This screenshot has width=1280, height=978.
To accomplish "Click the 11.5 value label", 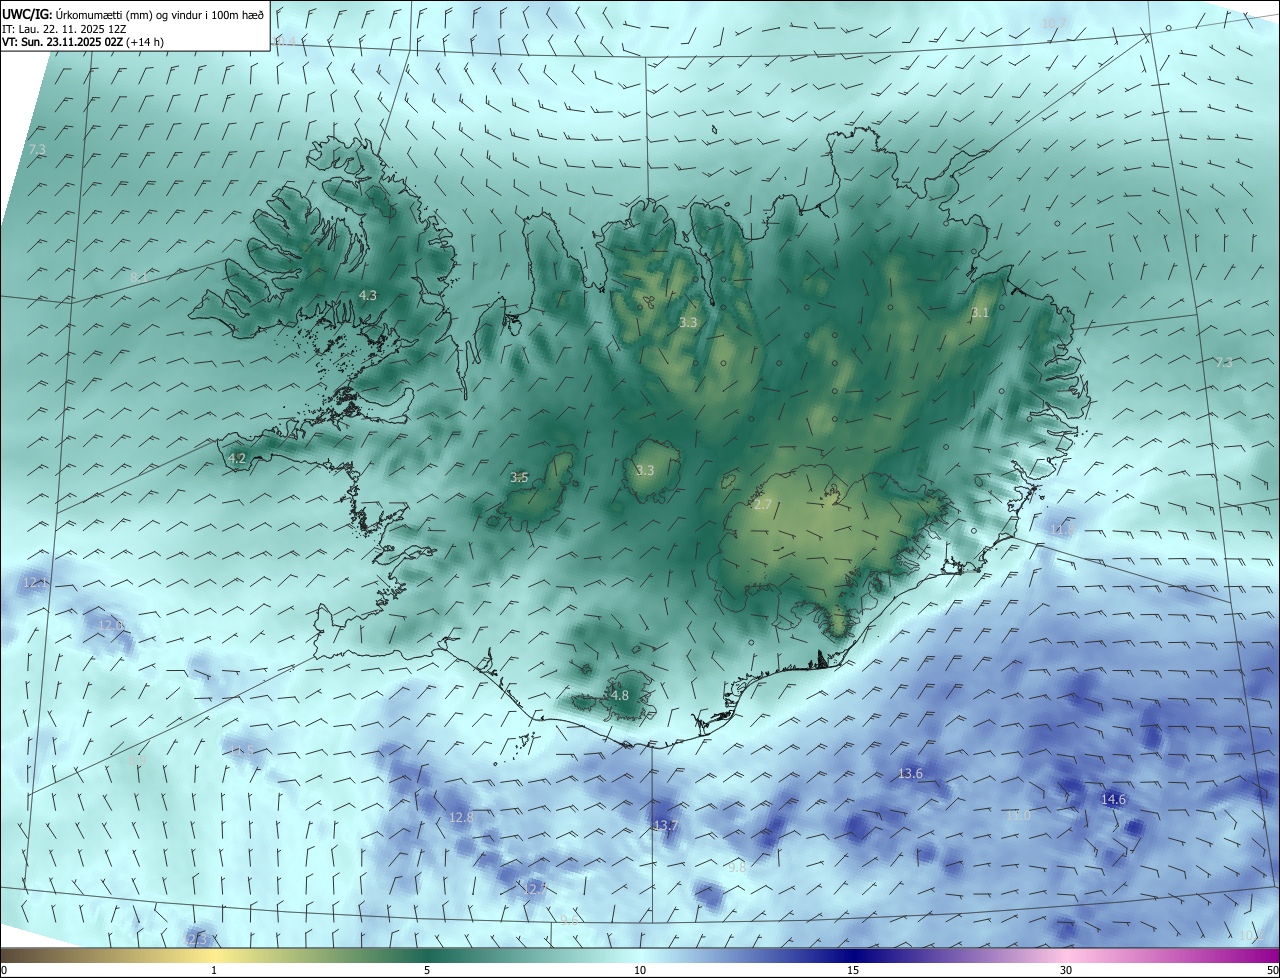I will tap(241, 750).
